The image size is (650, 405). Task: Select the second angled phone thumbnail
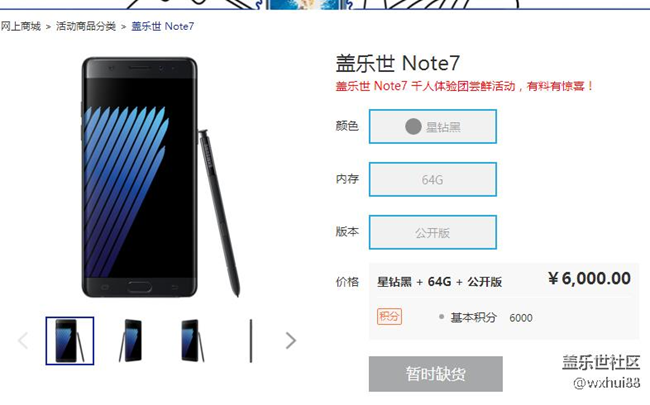coord(131,341)
